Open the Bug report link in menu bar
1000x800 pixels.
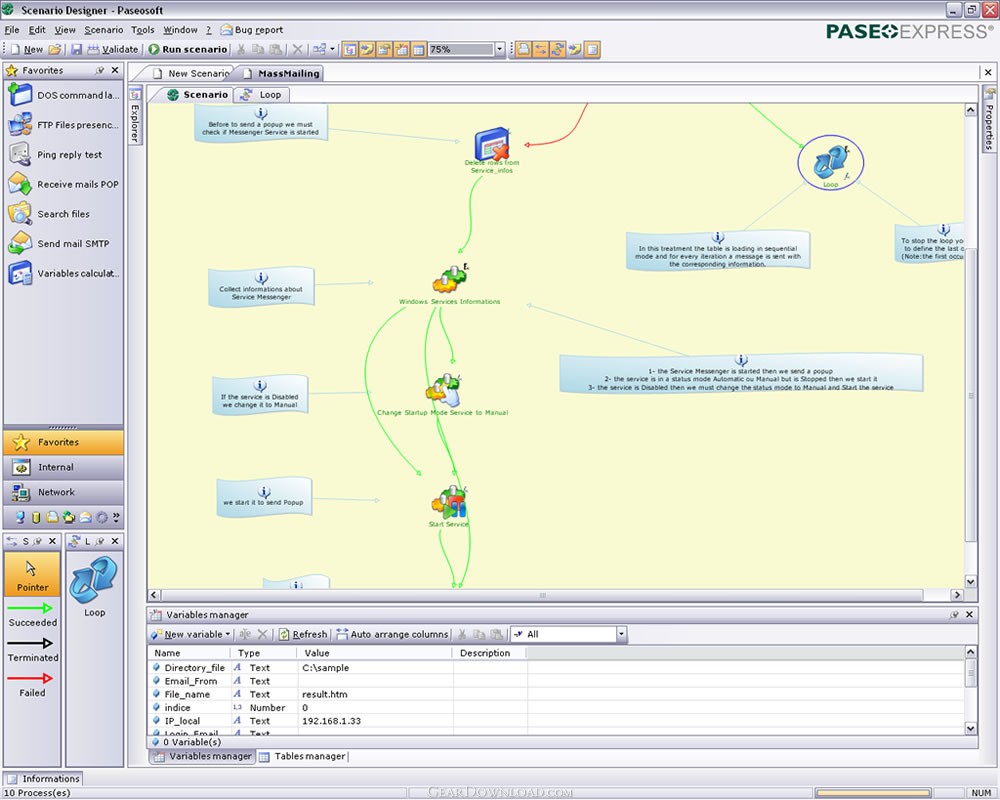pos(252,29)
